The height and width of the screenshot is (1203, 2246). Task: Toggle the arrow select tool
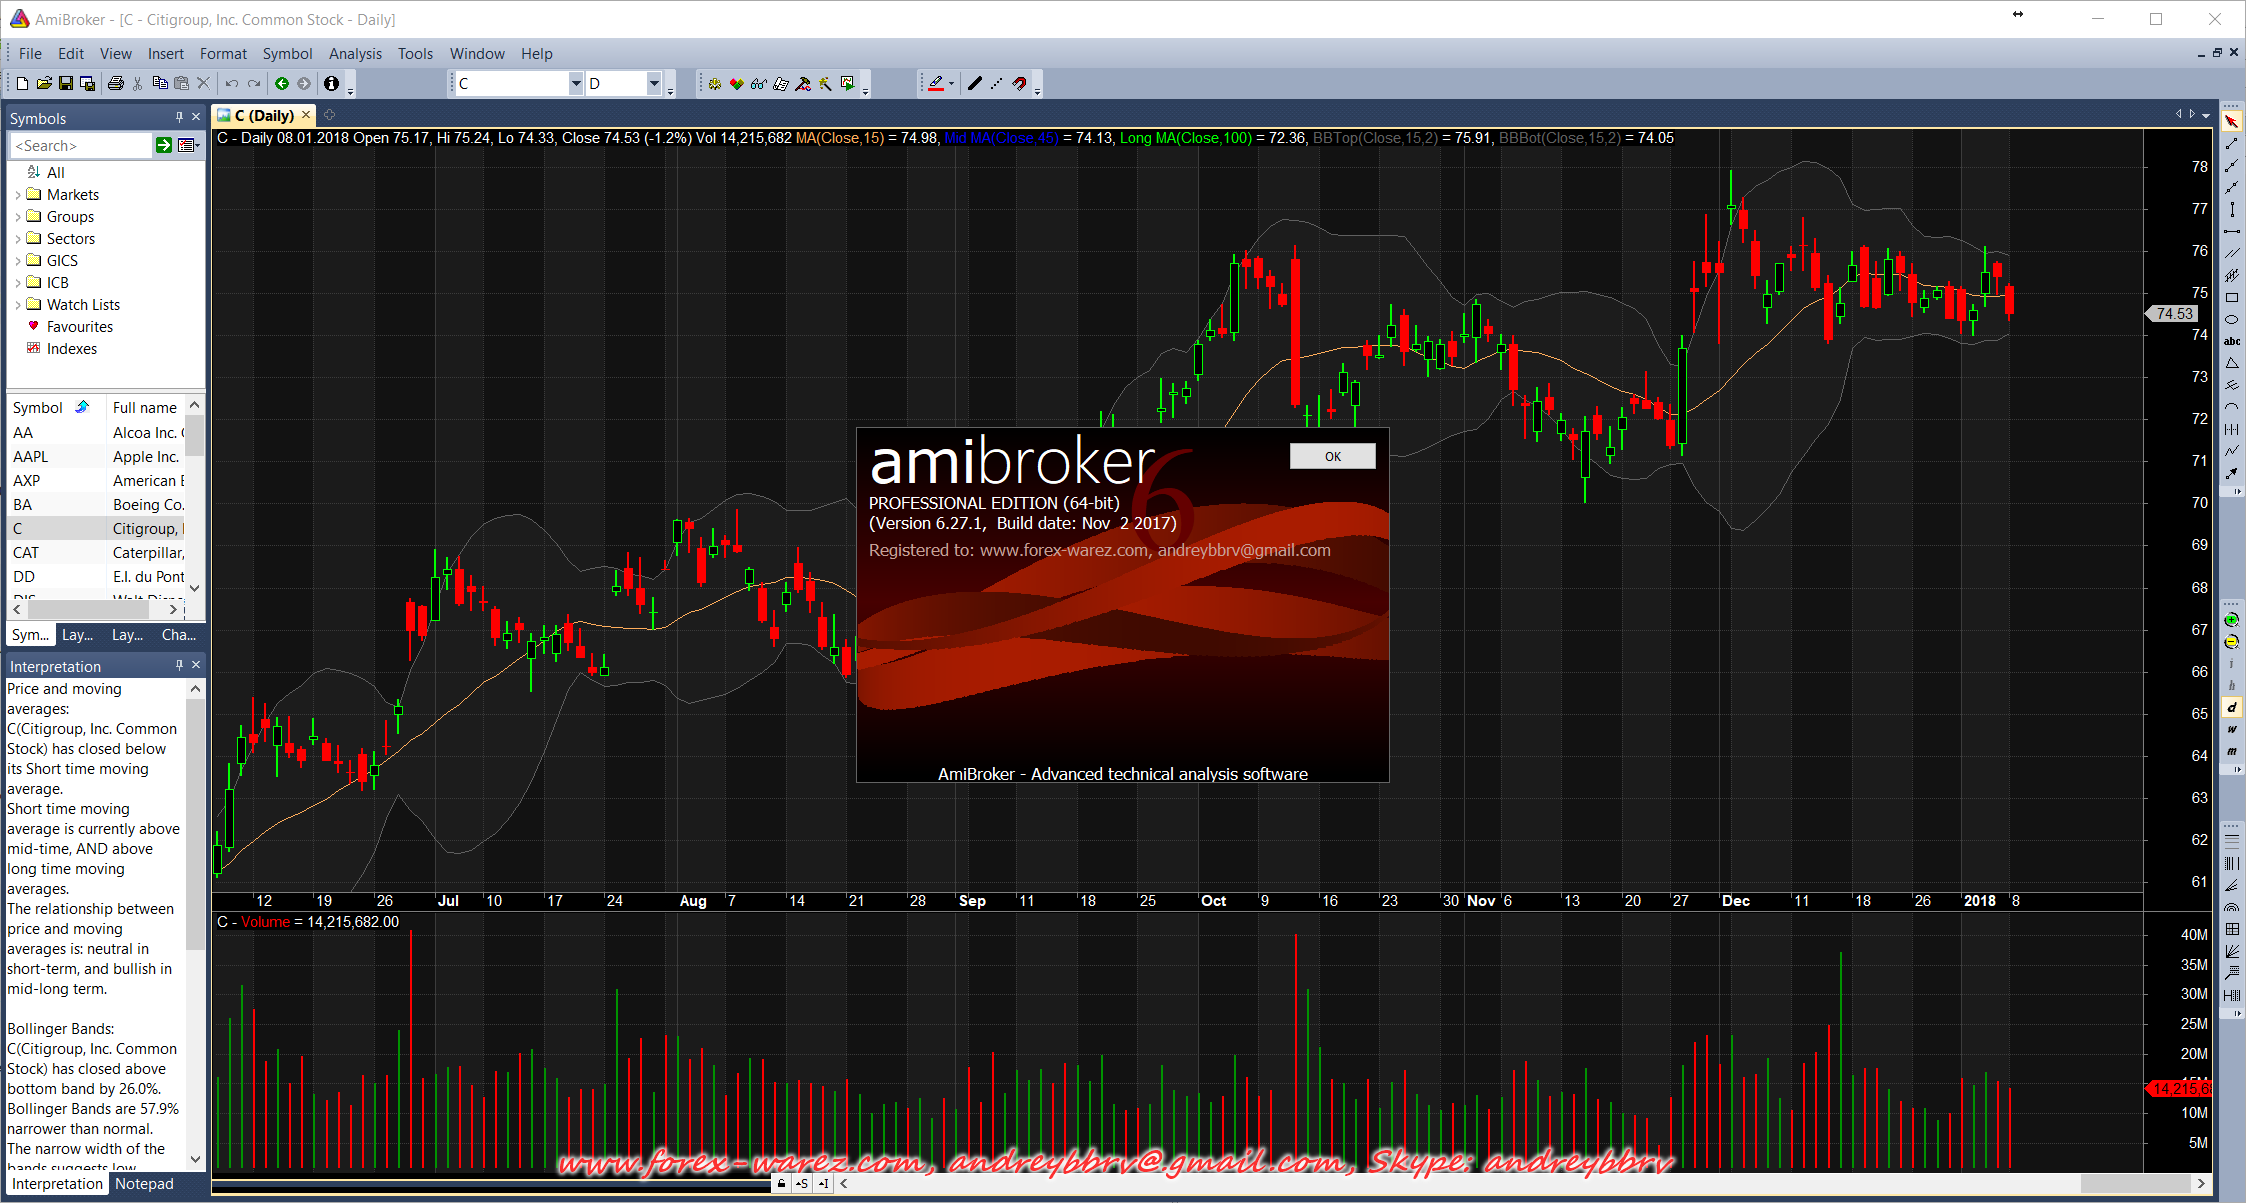point(2231,121)
